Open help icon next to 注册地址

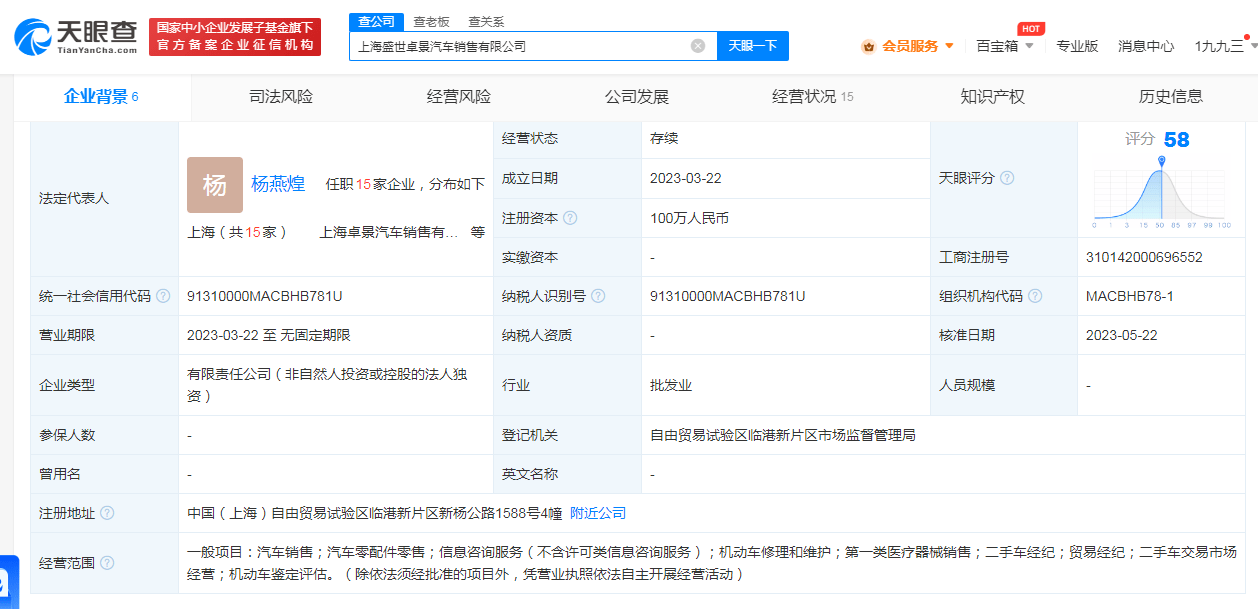[107, 513]
